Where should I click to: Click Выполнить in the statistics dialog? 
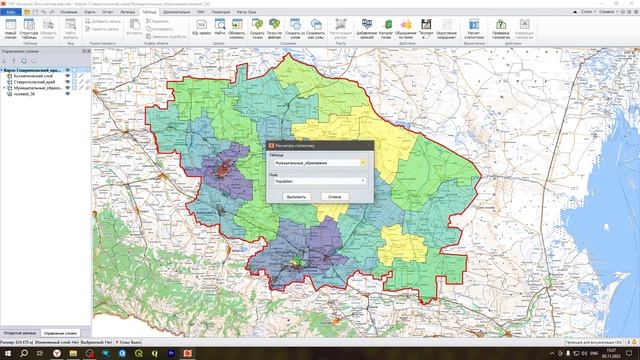pos(296,197)
